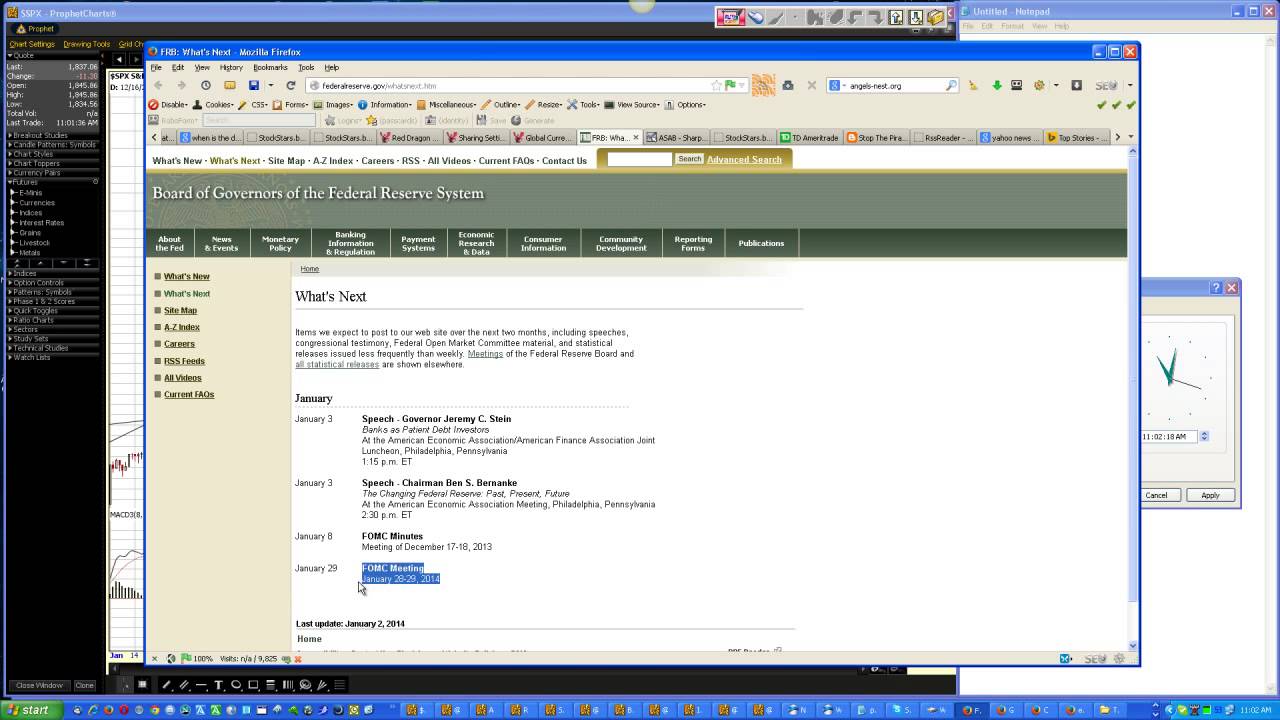Click the search magnifier in Firefox search box
Screen dimensions: 1280x720
point(951,86)
